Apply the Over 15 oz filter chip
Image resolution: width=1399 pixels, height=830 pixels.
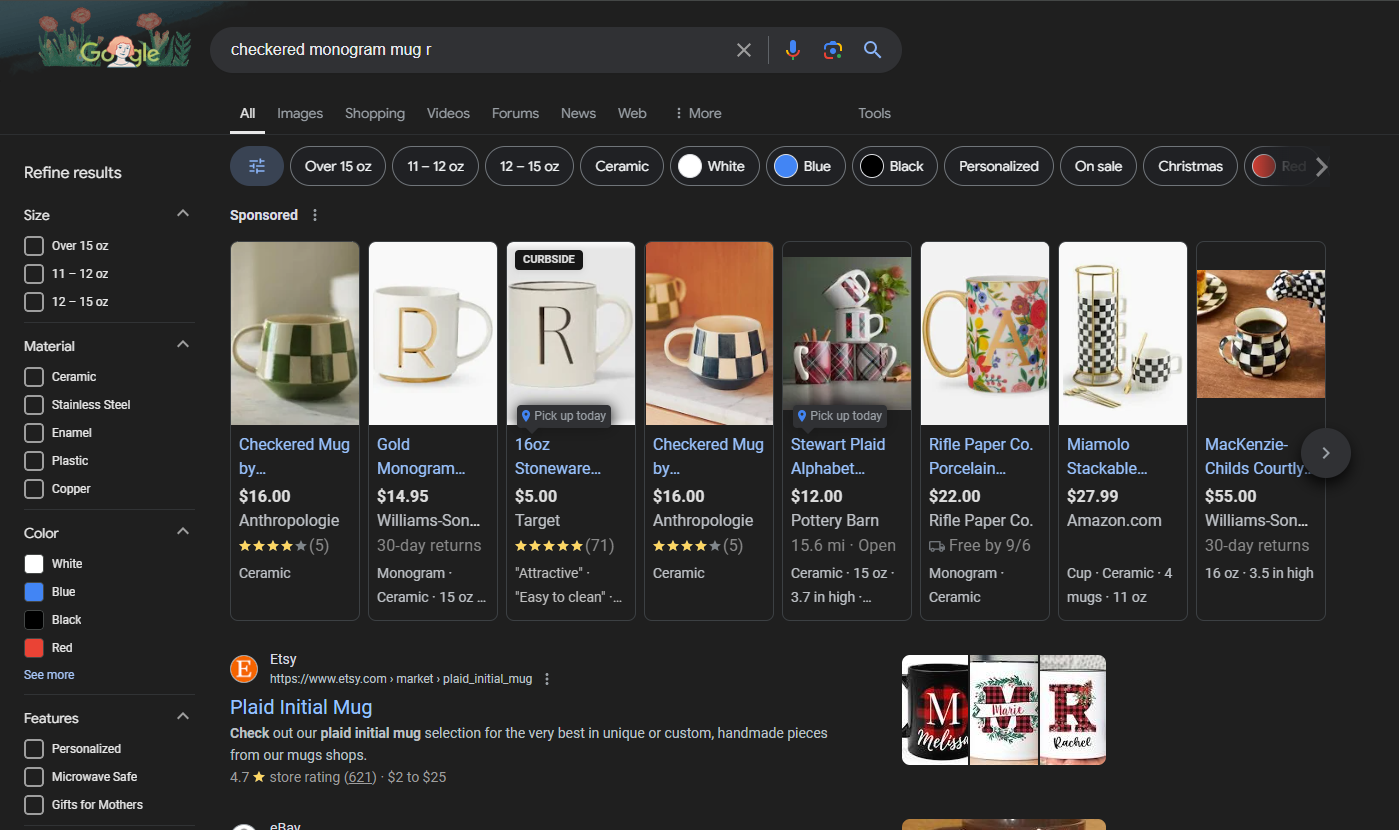(x=338, y=166)
